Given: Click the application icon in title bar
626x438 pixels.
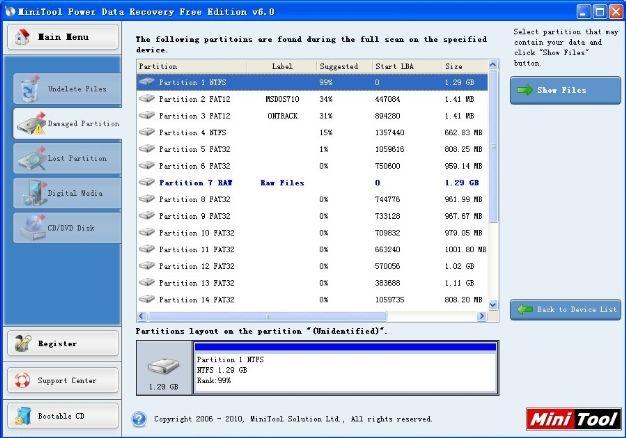Looking at the screenshot, I should (x=10, y=11).
